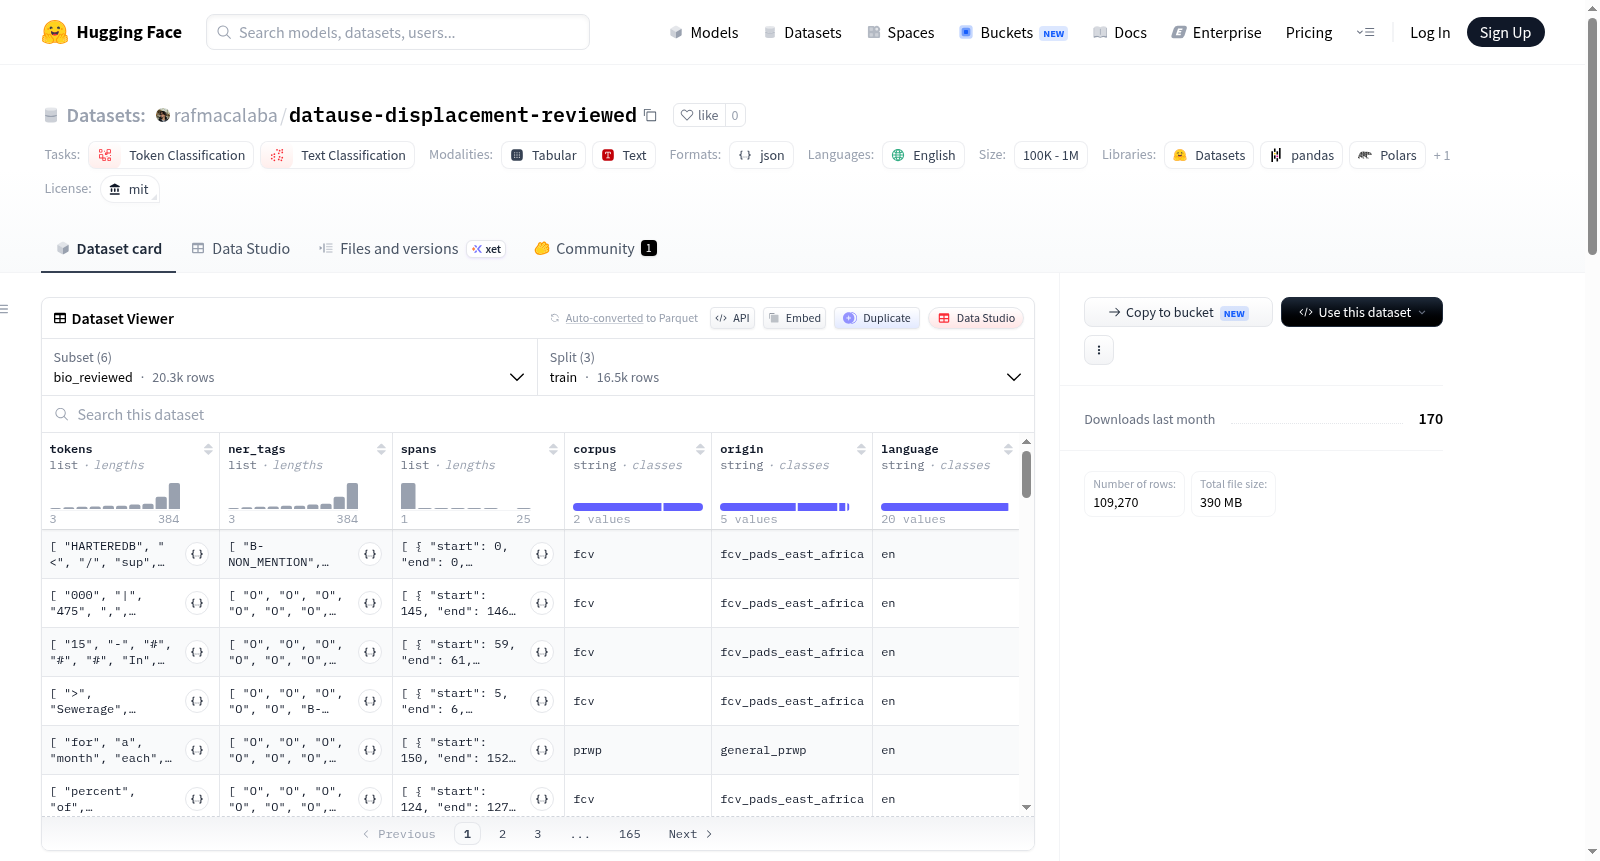
Task: Switch to the Dataset card tab
Action: click(x=109, y=249)
